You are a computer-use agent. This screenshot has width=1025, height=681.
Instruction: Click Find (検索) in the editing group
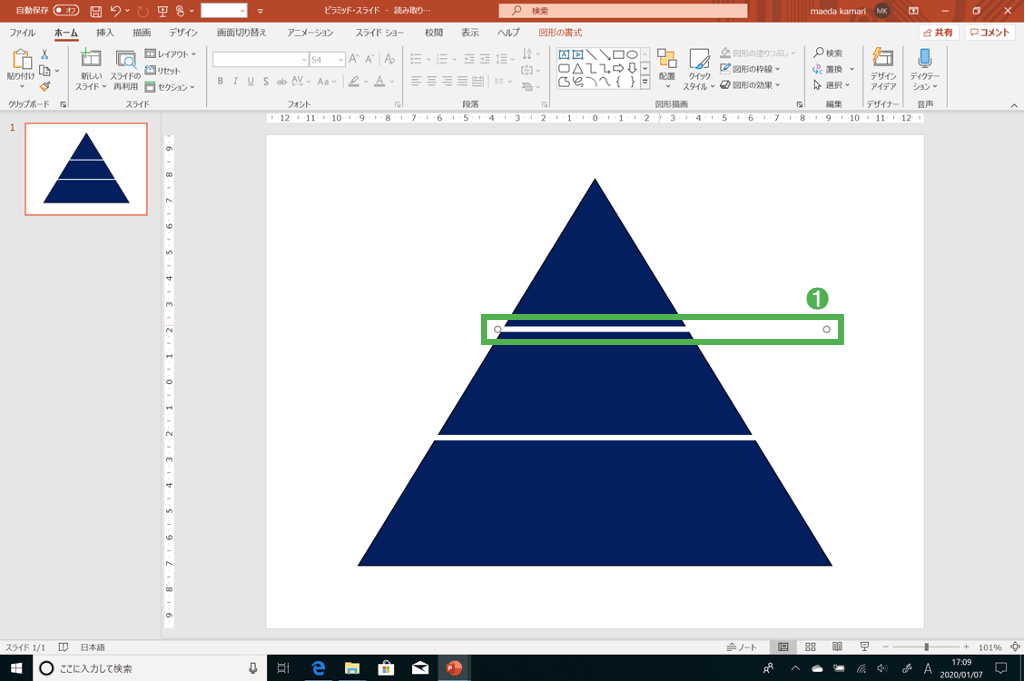[828, 53]
